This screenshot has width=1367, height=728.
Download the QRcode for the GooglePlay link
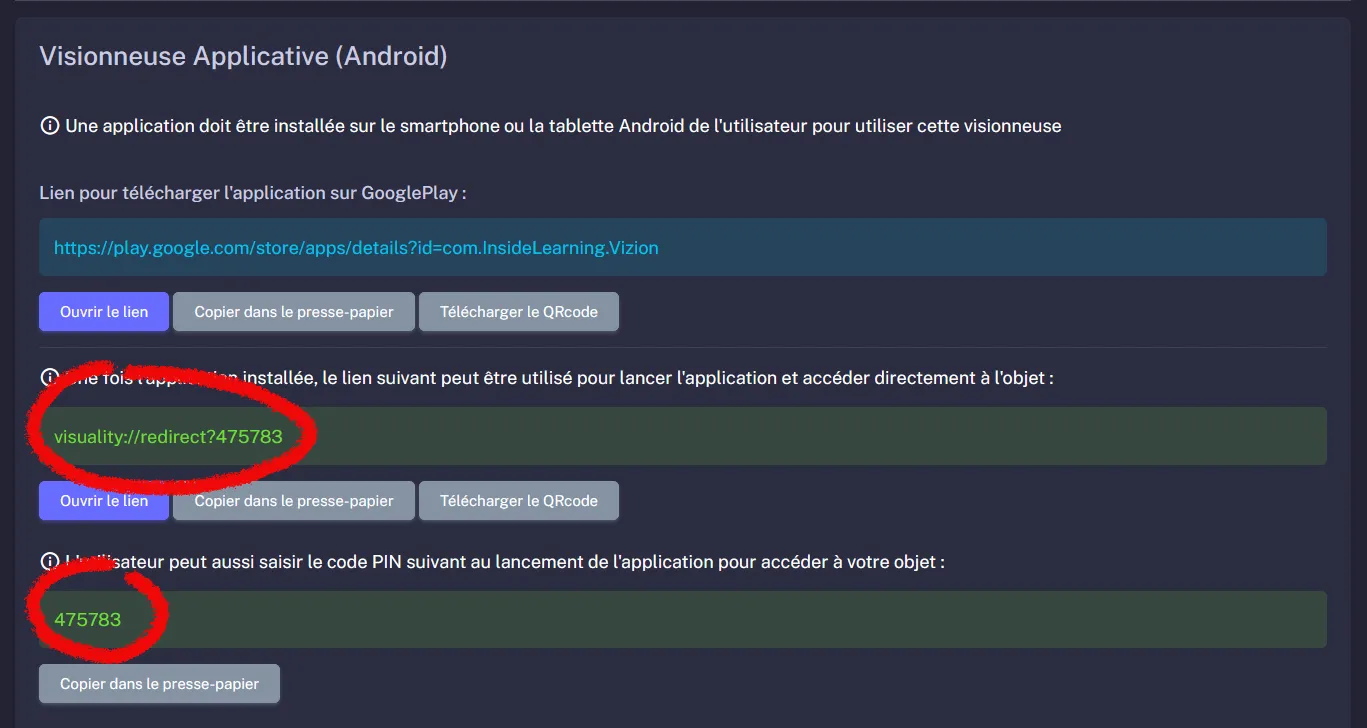tap(518, 311)
